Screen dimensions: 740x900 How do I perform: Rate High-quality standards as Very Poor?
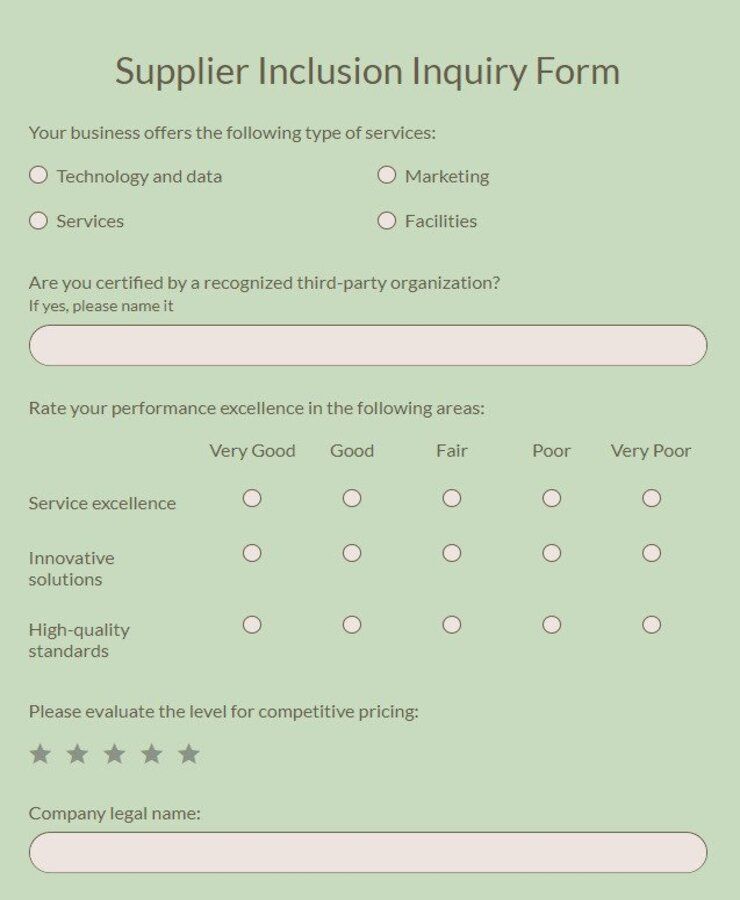651,625
